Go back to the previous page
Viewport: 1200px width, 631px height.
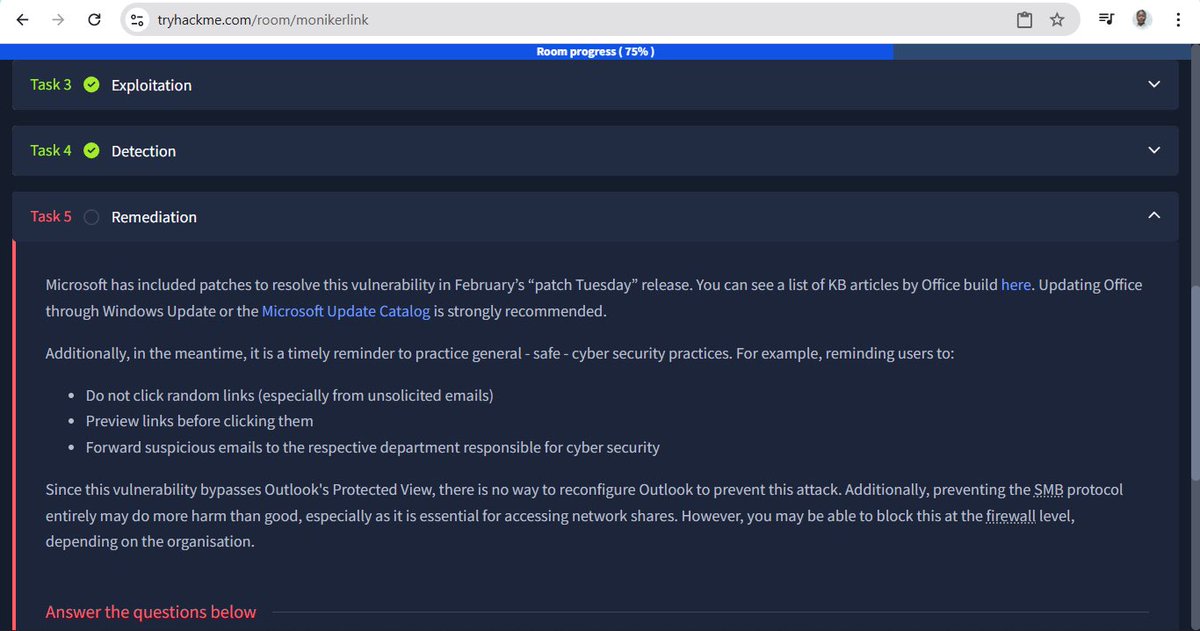point(22,19)
